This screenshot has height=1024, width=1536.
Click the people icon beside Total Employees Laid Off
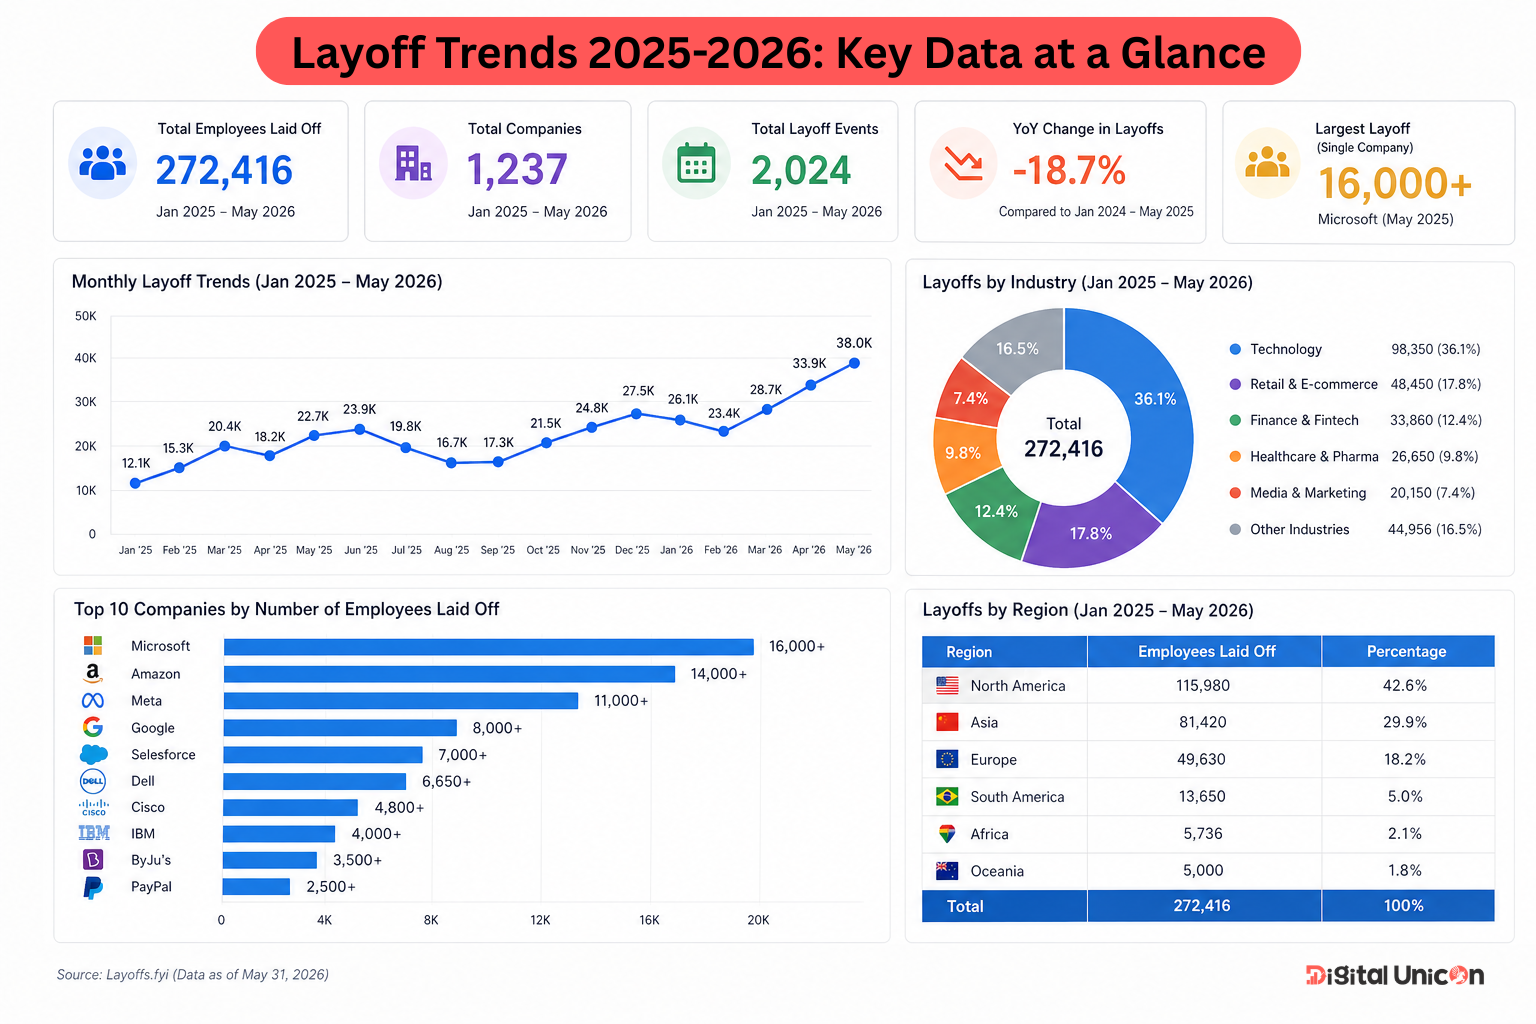(x=103, y=163)
